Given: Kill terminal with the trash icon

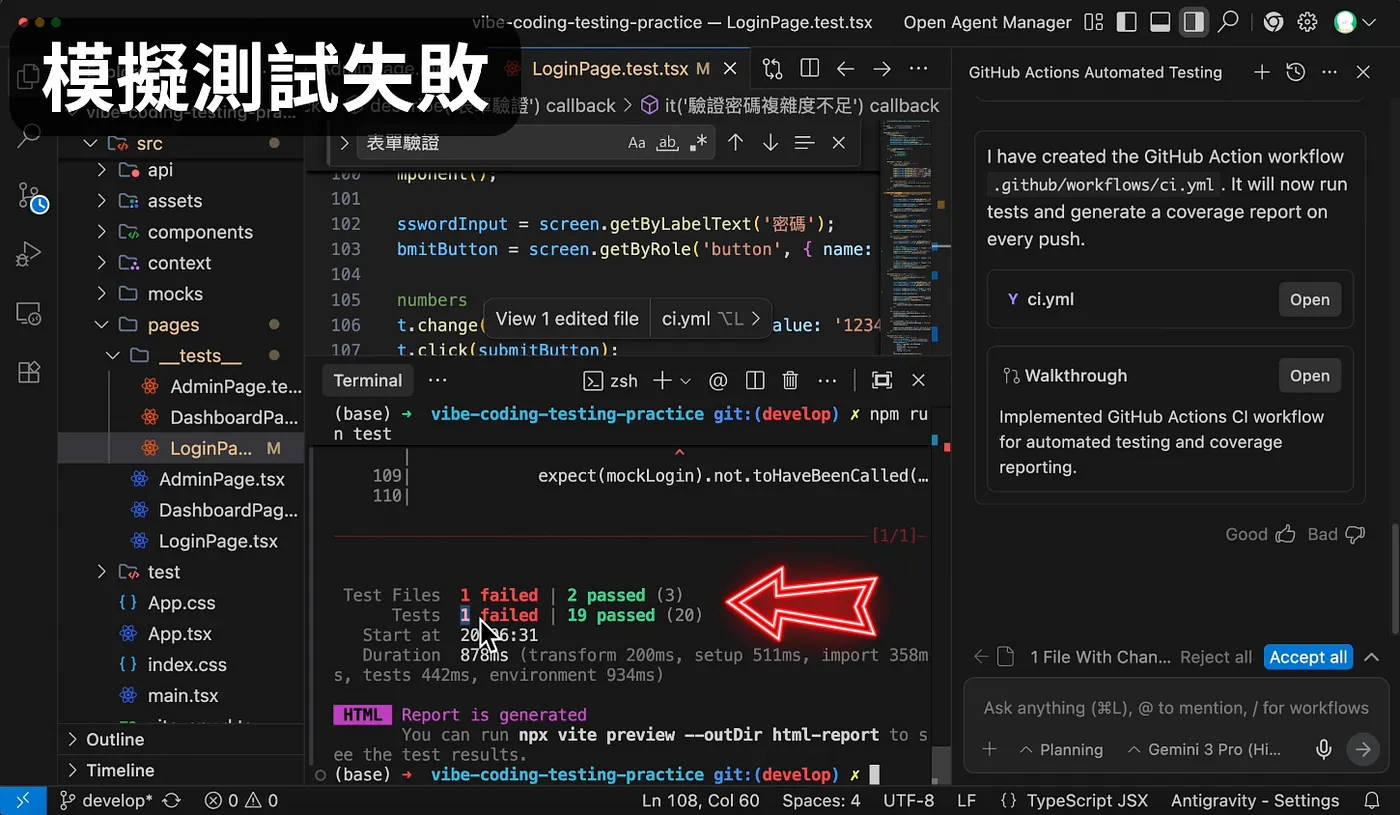Looking at the screenshot, I should 790,380.
